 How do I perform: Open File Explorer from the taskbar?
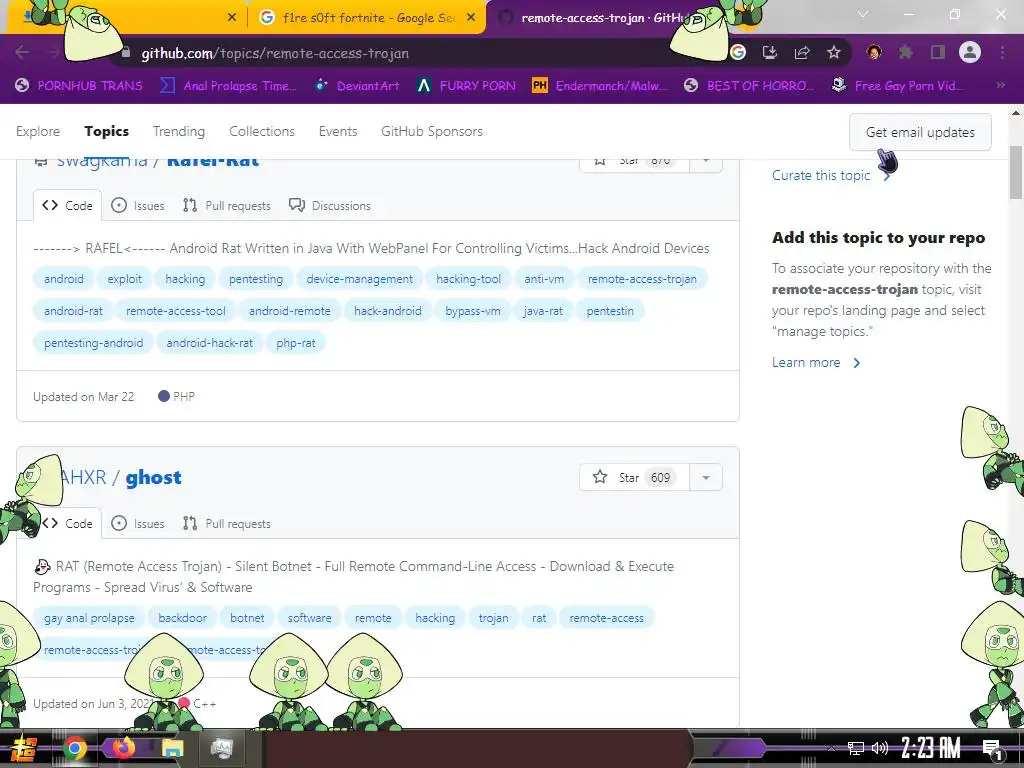tap(172, 748)
